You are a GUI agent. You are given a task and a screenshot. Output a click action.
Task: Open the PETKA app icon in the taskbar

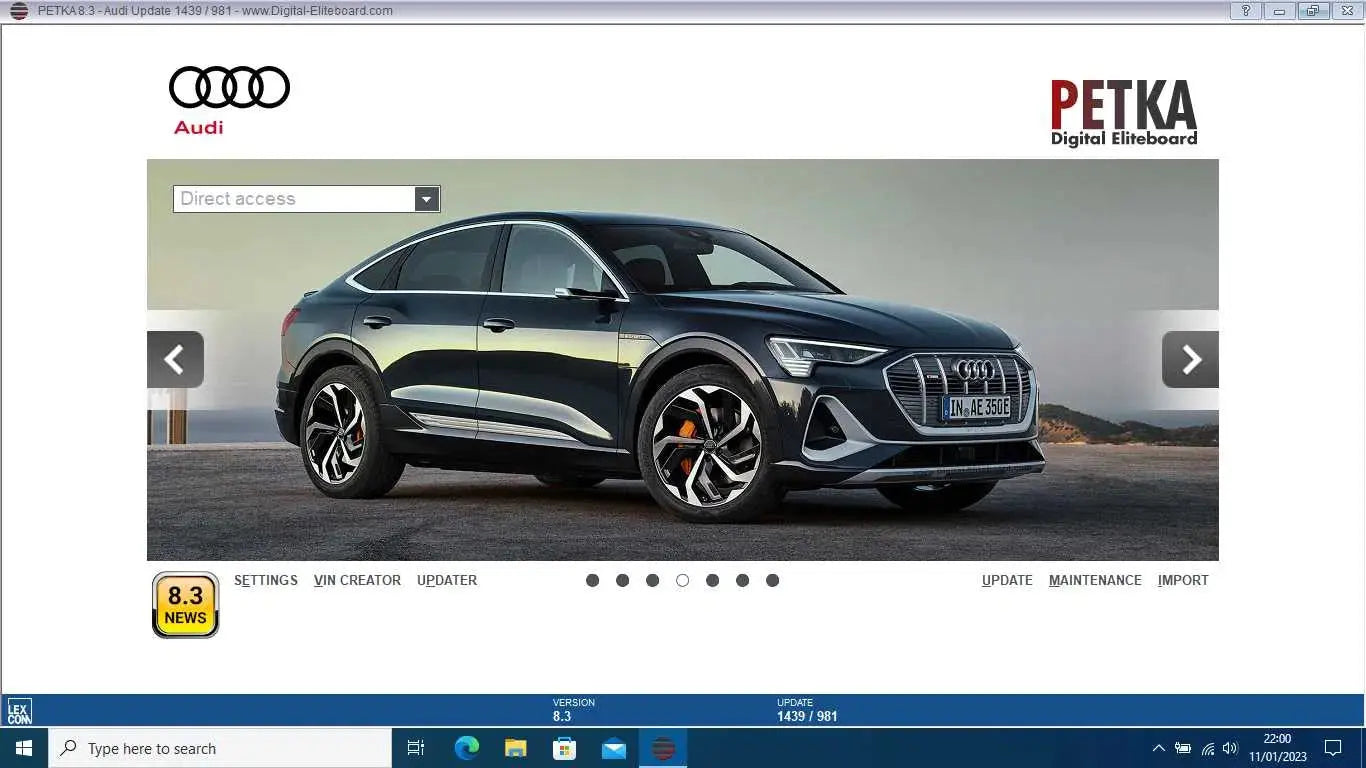click(x=663, y=747)
